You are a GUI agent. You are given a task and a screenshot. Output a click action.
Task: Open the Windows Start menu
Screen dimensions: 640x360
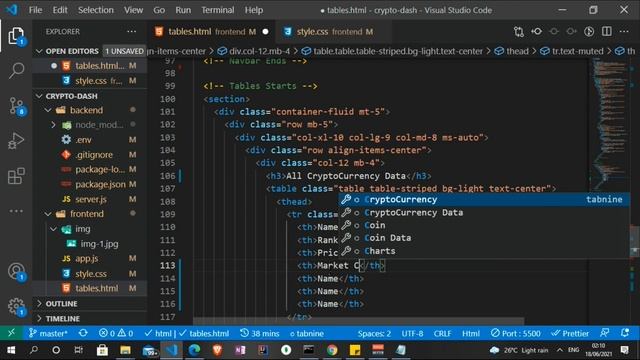click(x=11, y=350)
